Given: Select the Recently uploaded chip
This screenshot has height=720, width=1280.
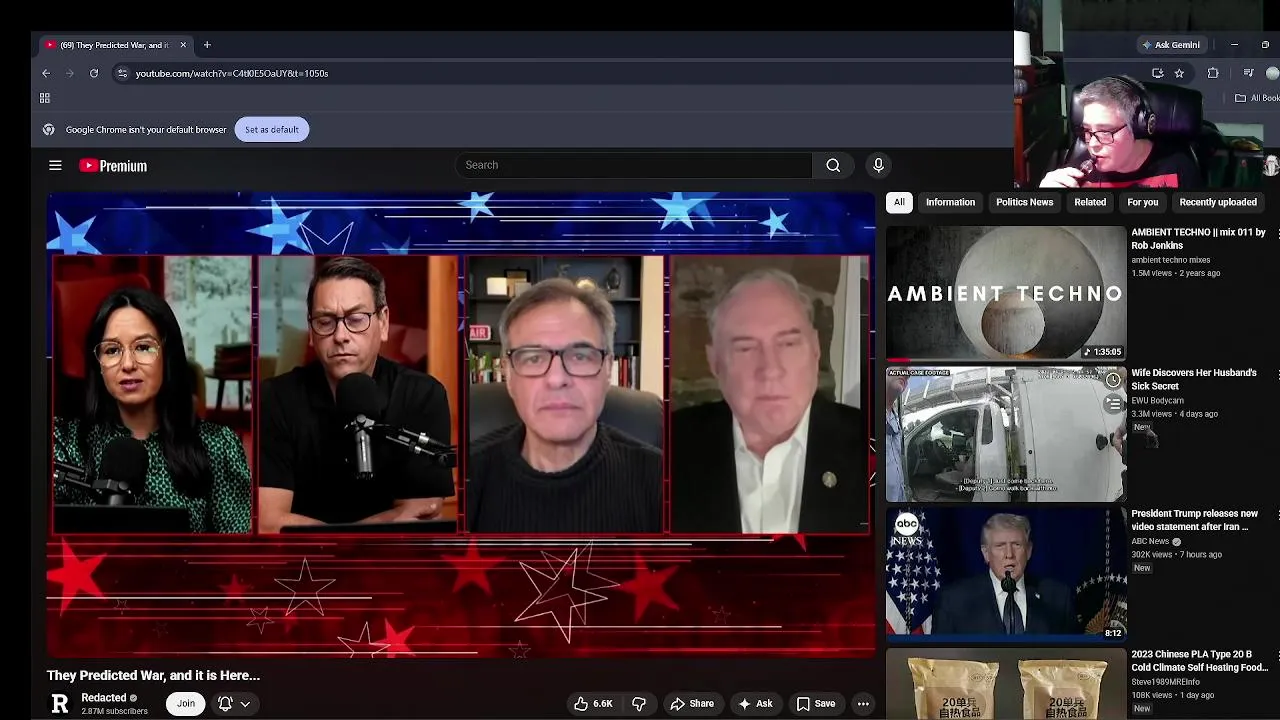Looking at the screenshot, I should pos(1218,202).
